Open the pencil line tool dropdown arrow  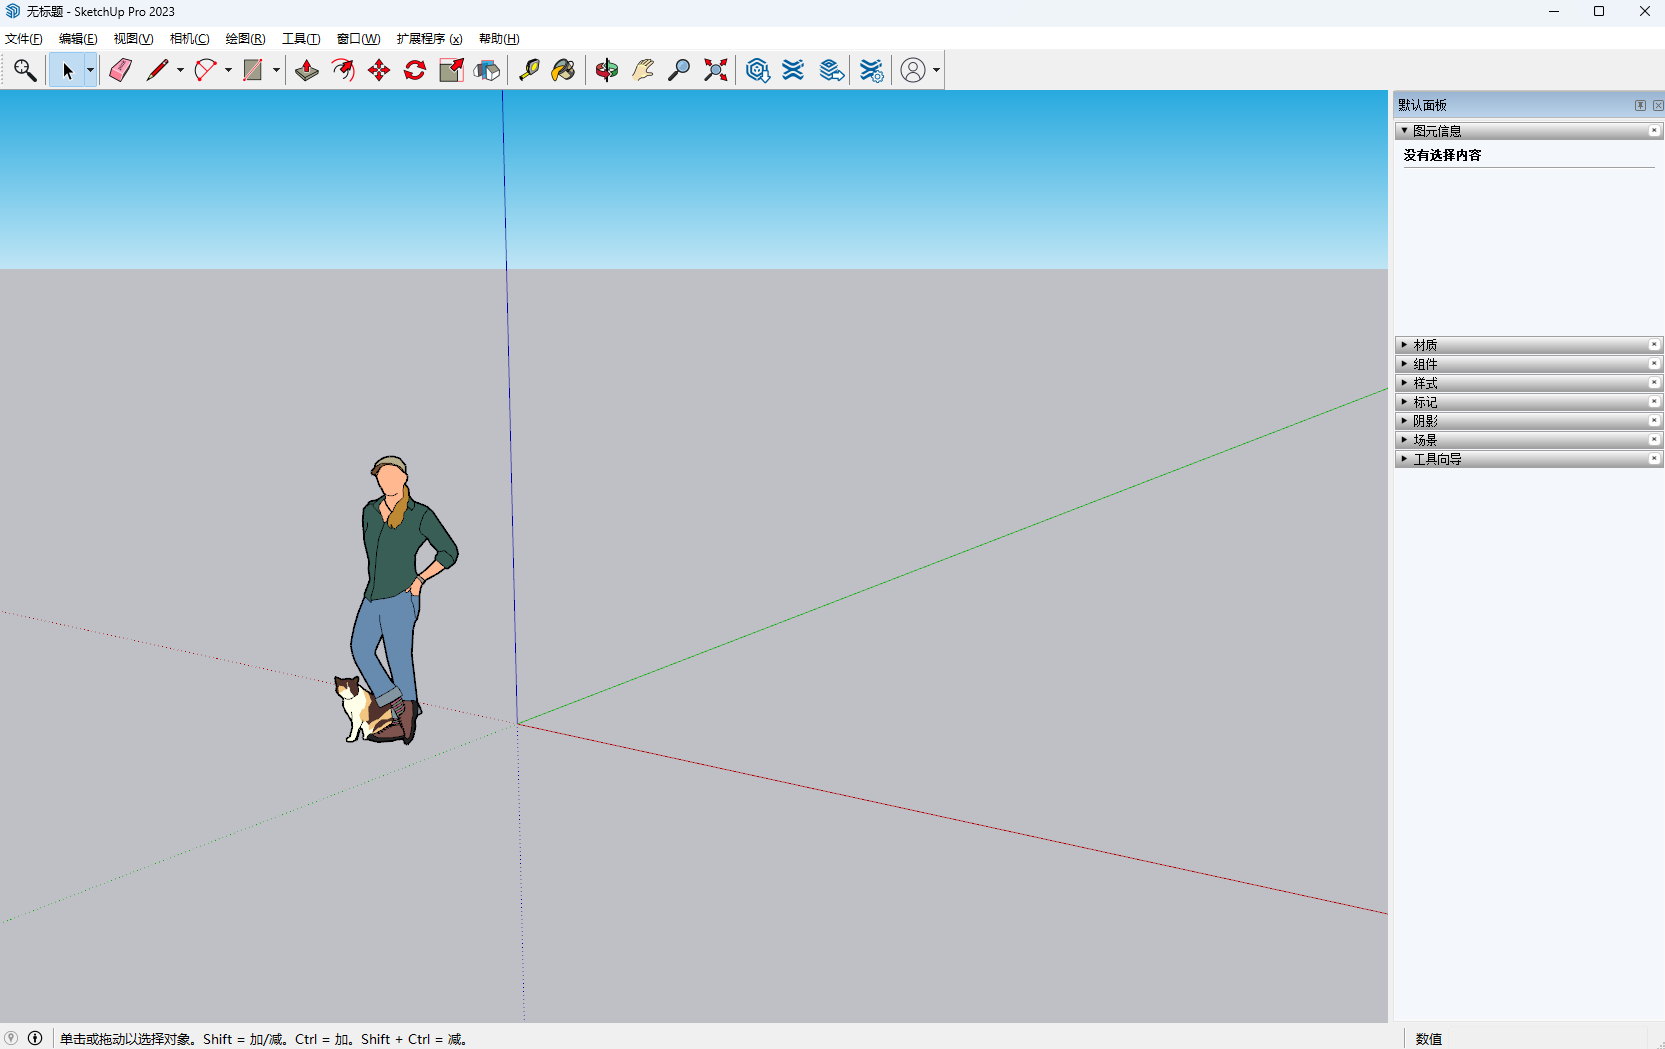(x=181, y=70)
